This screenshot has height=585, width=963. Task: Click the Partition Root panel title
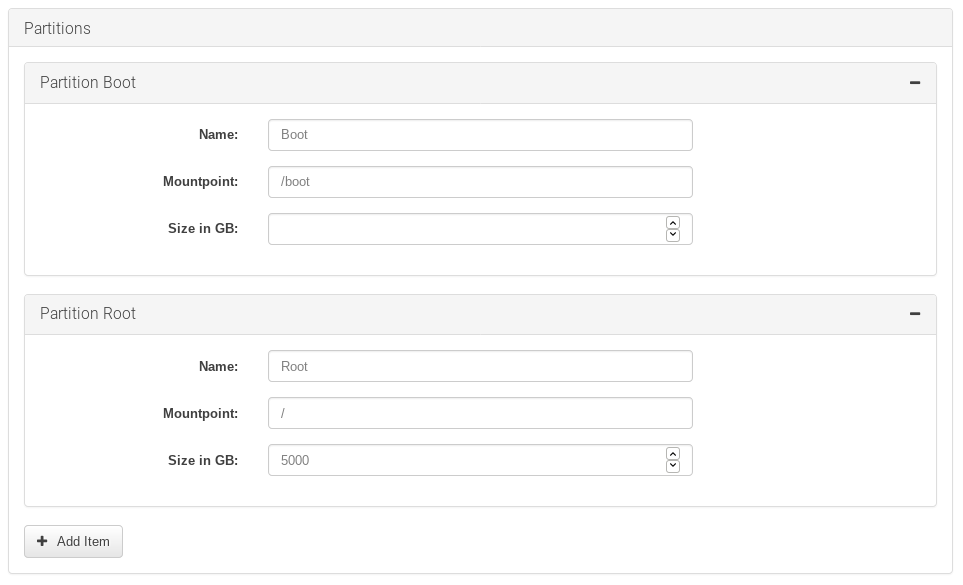coord(88,314)
